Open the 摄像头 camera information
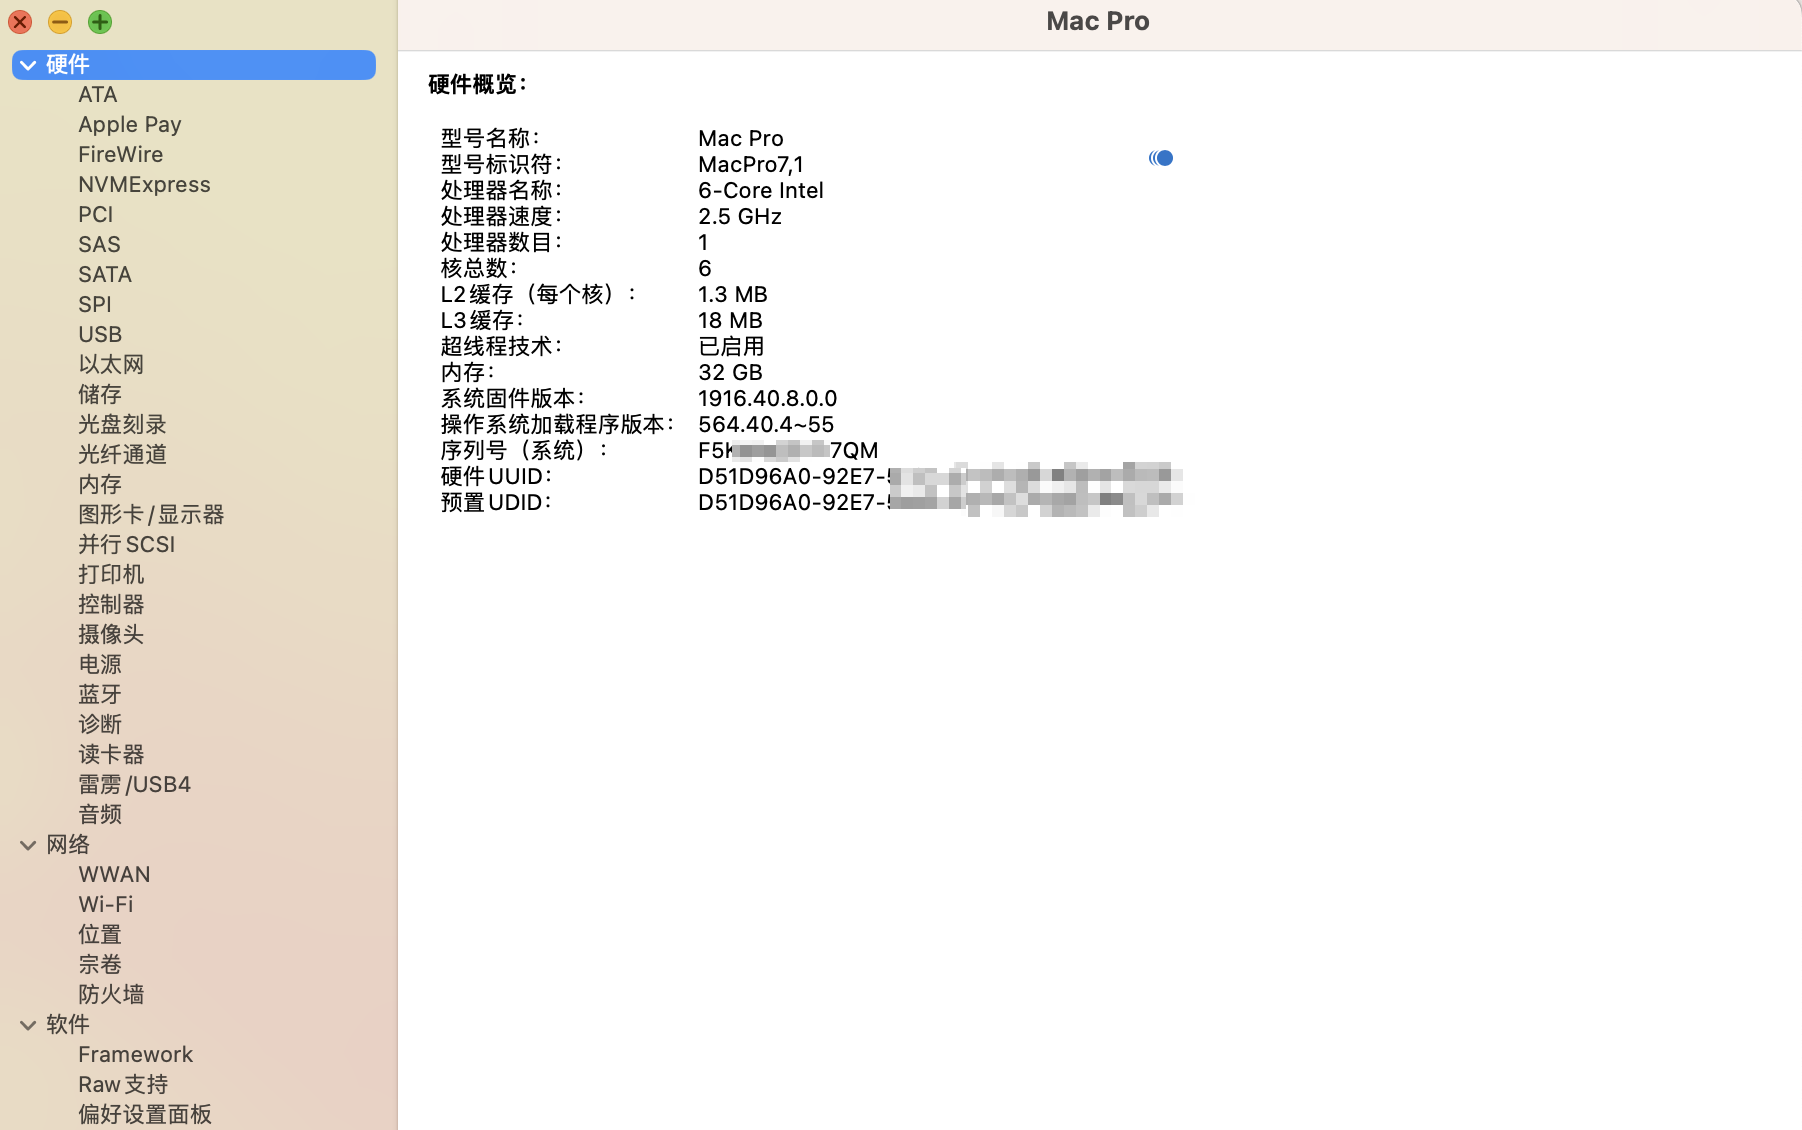Viewport: 1802px width, 1130px height. pos(111,634)
